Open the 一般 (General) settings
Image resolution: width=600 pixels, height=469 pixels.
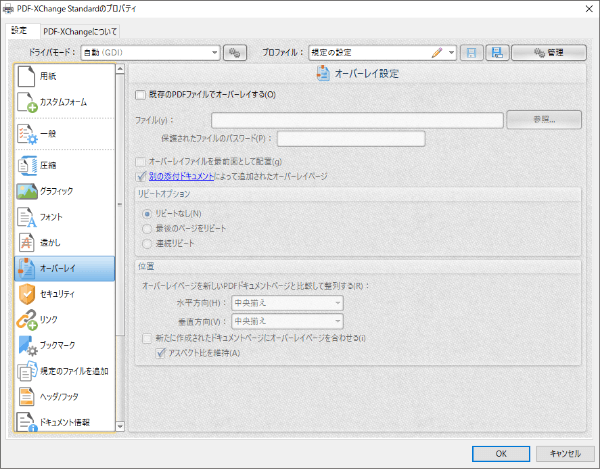64,134
